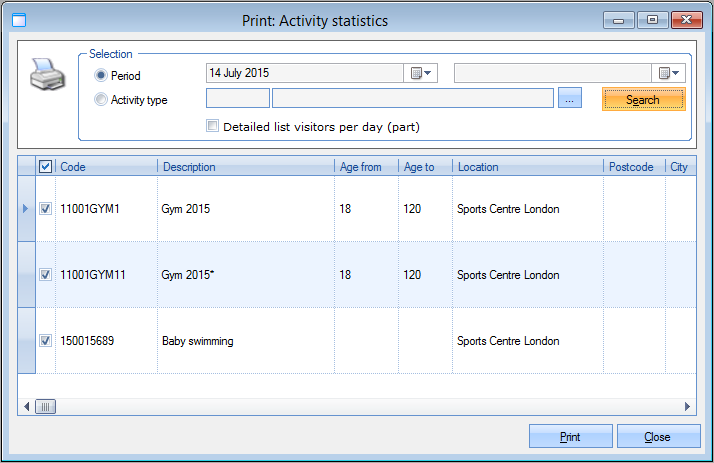The height and width of the screenshot is (463, 714).
Task: Toggle the select-all checkbox in header
Action: click(45, 167)
